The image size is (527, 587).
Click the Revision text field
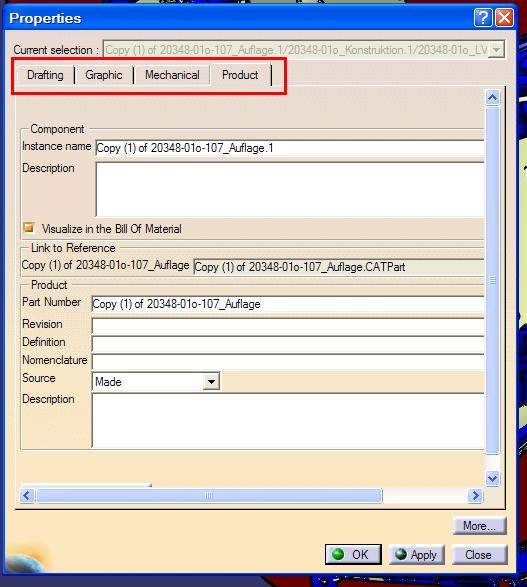pyautogui.click(x=287, y=326)
